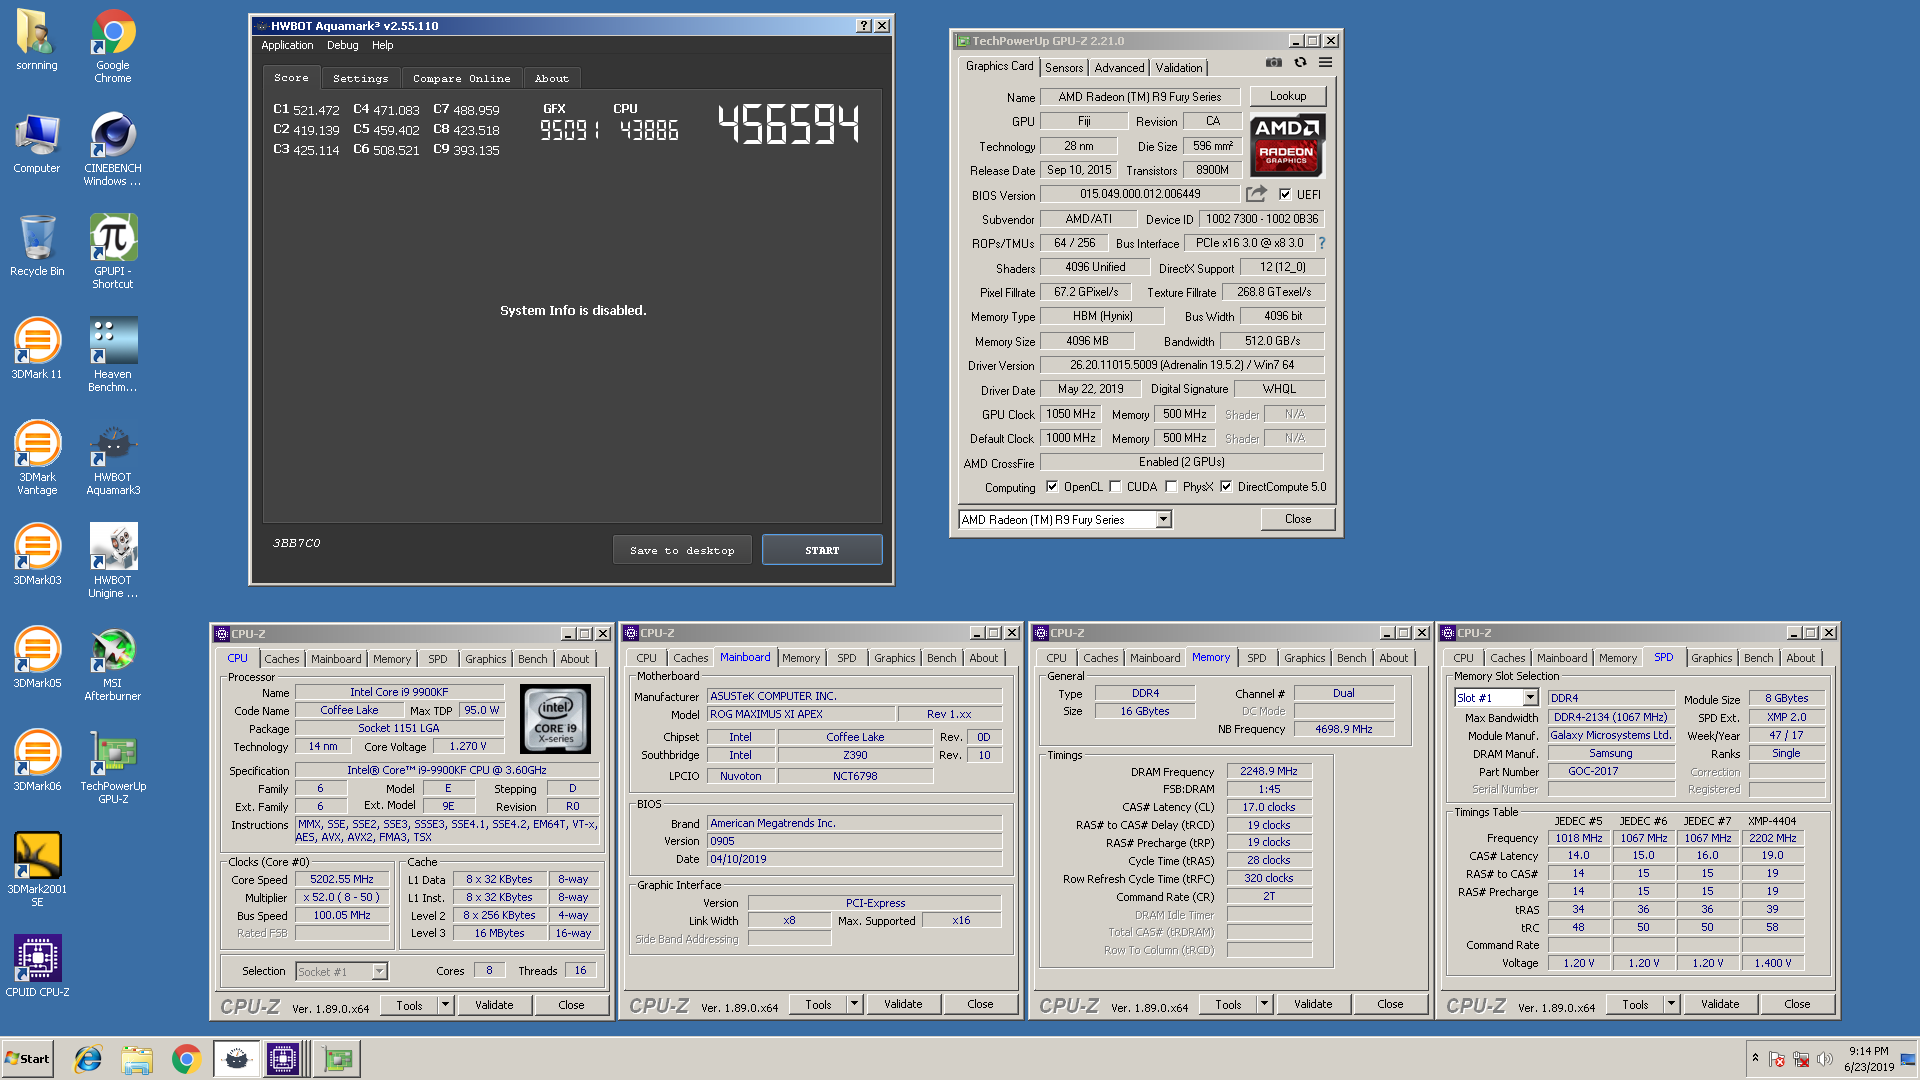This screenshot has height=1080, width=1920.
Task: Click Advanced tab in GPU-Z
Action: (1119, 68)
